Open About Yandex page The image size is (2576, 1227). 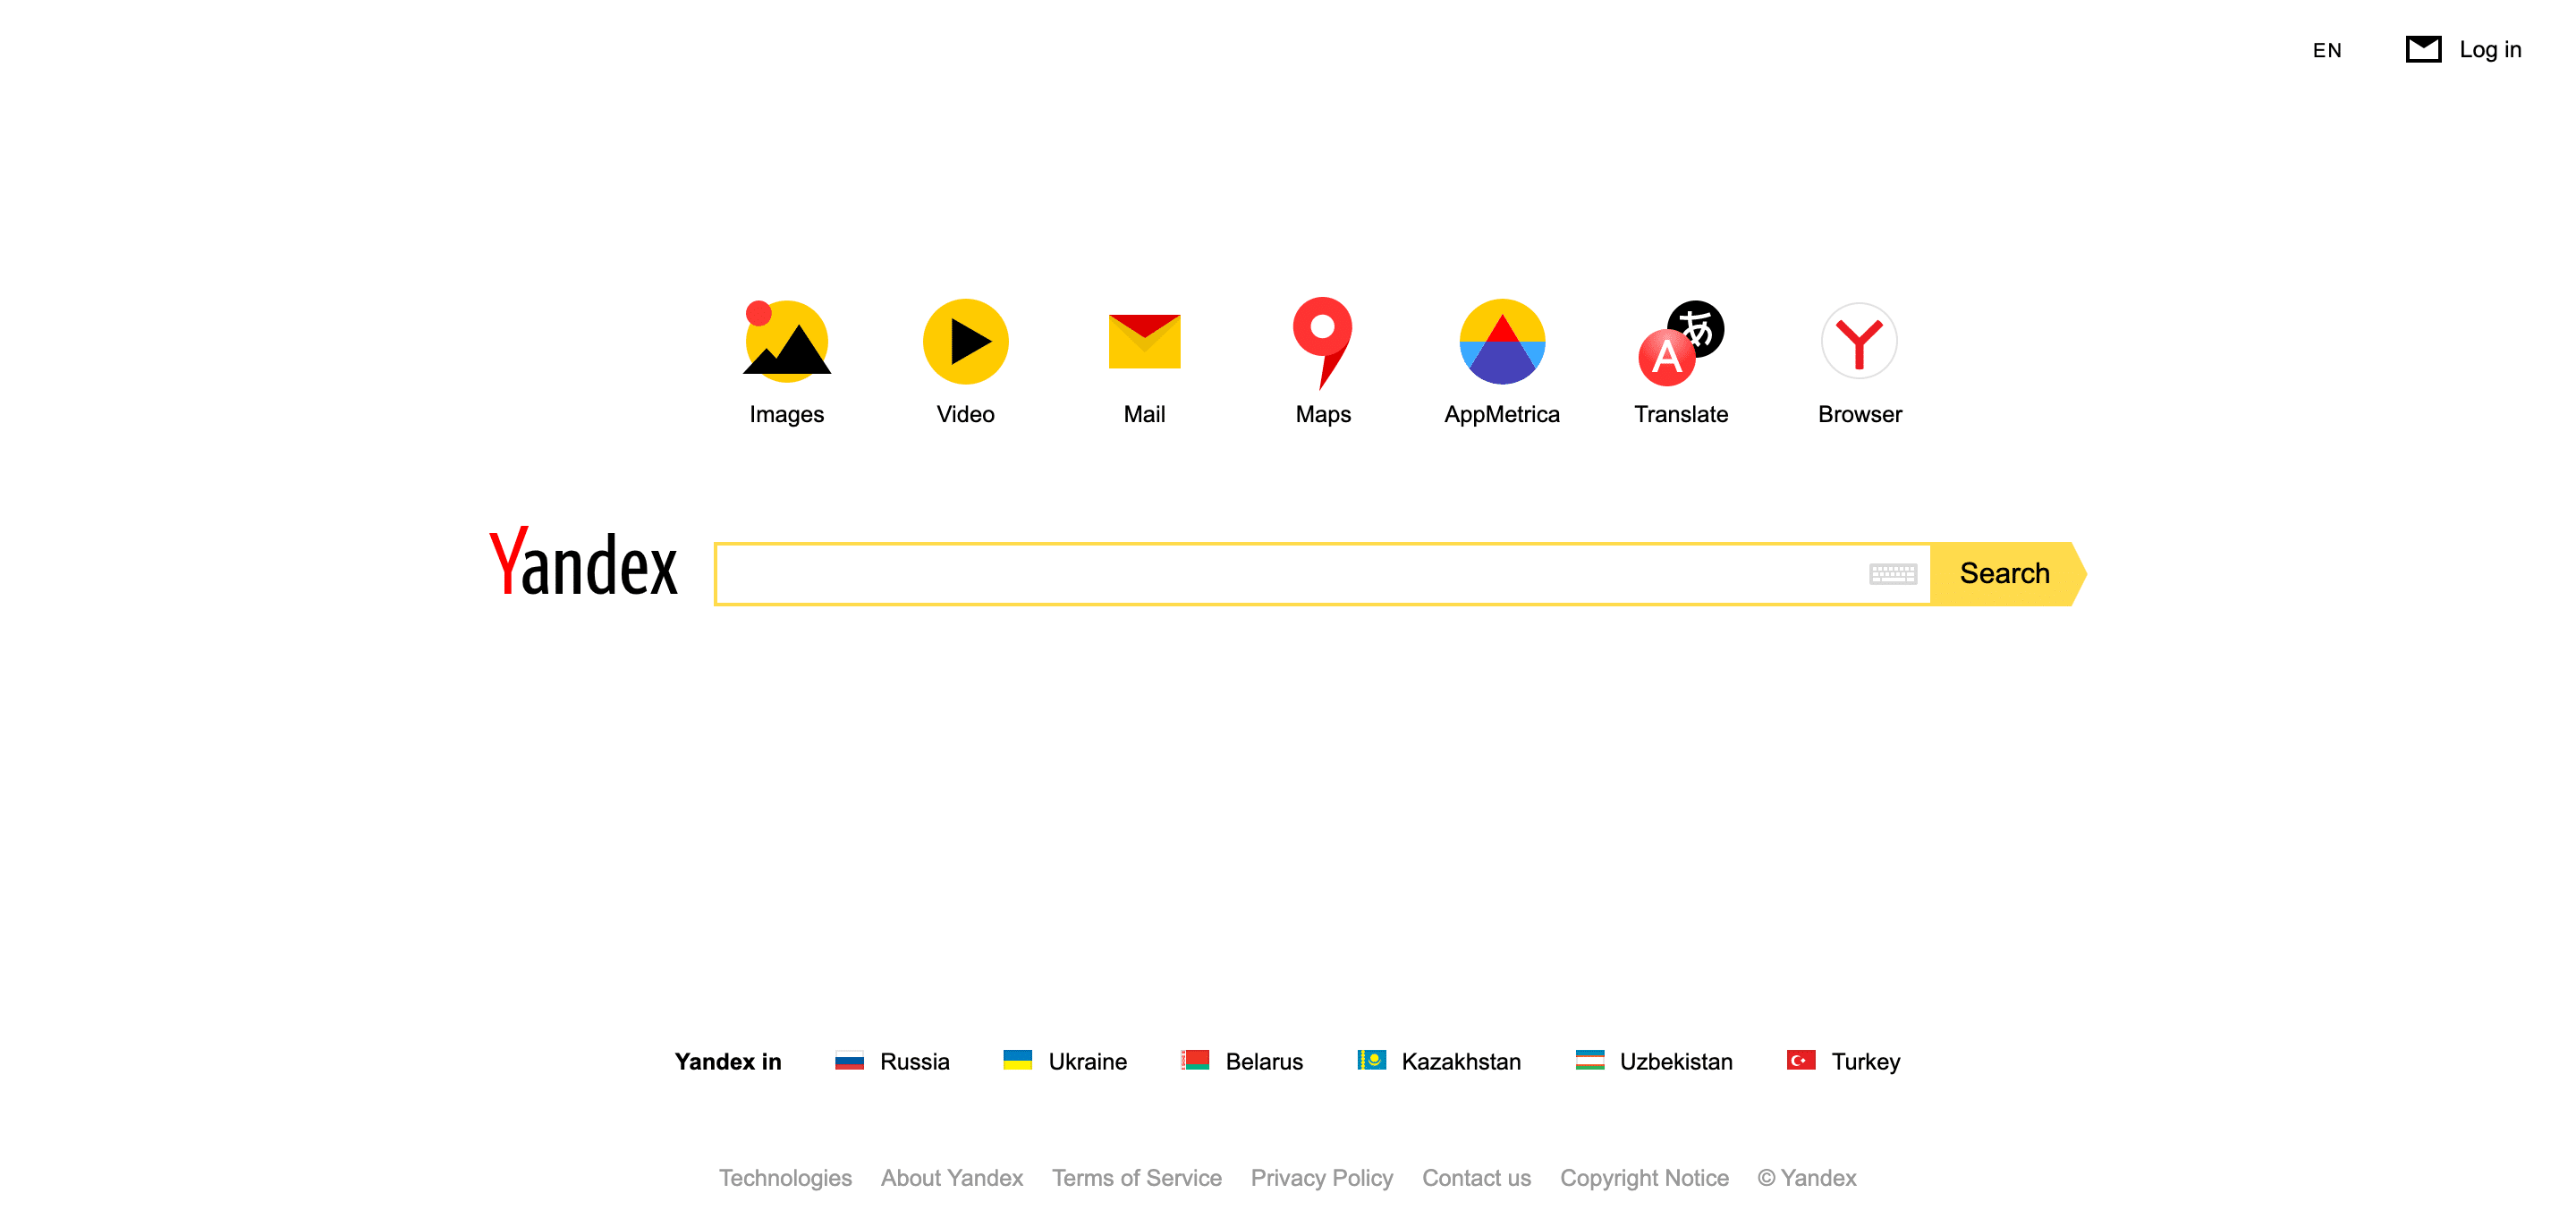pos(951,1178)
